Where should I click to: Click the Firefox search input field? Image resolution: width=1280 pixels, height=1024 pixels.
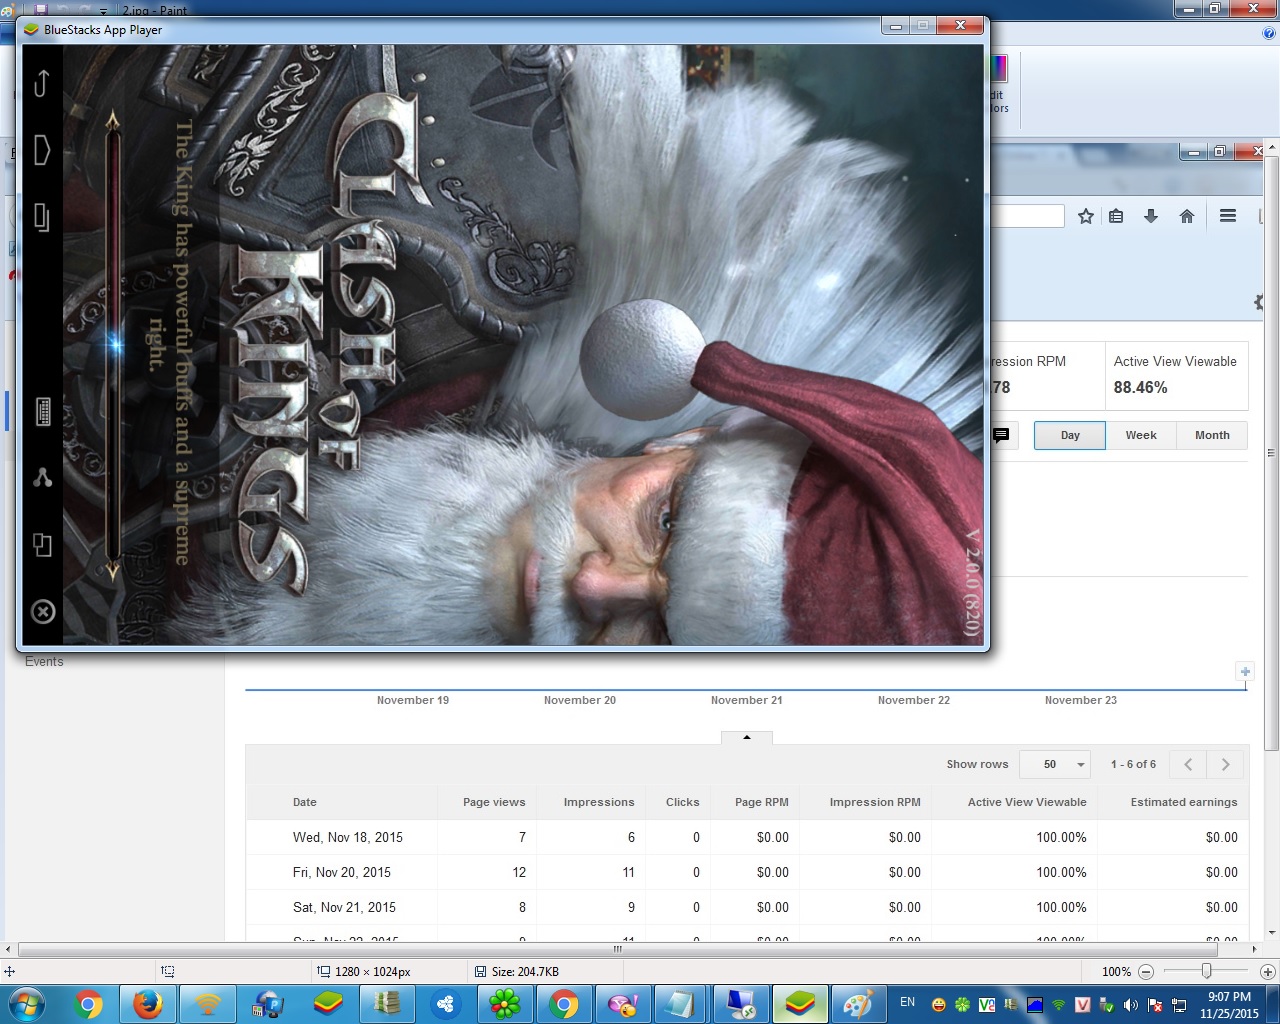tap(1028, 216)
